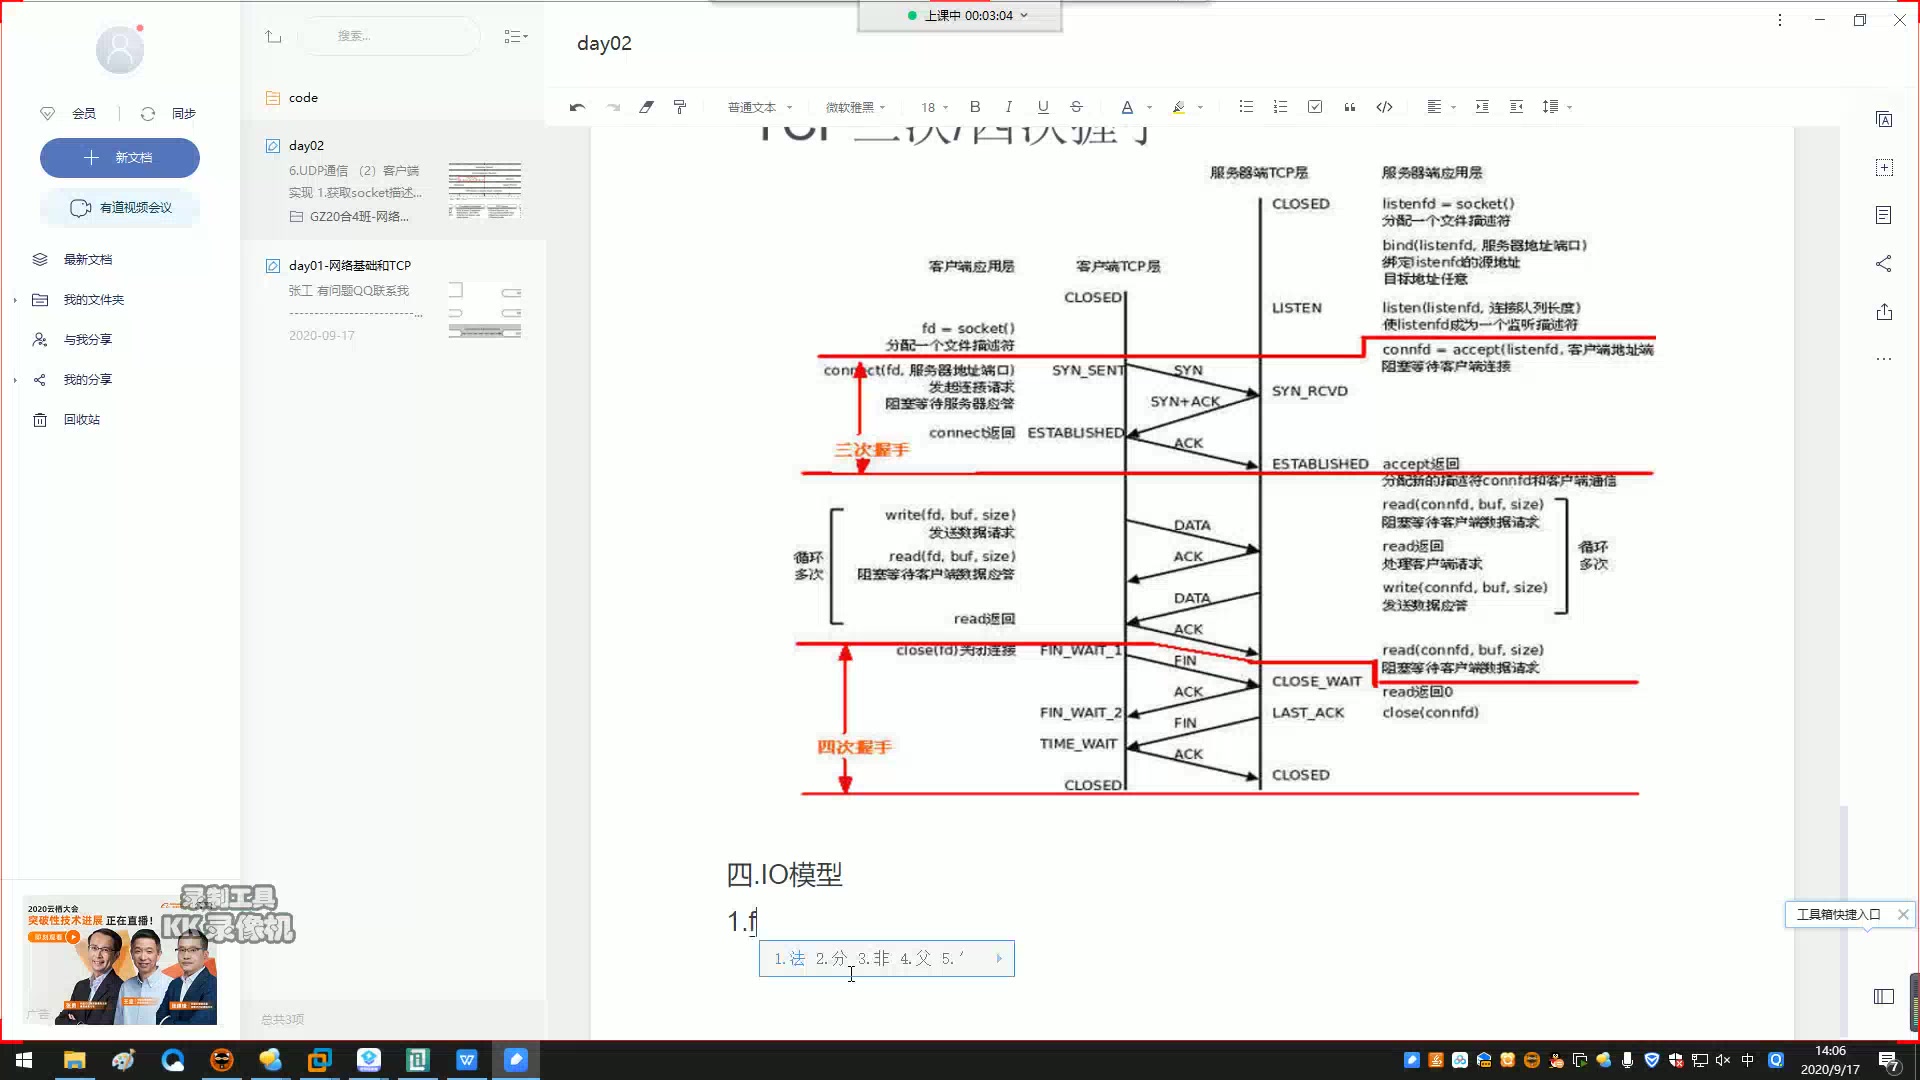Click the day02 document title
Screen dimensions: 1920x1080
[x=605, y=43]
